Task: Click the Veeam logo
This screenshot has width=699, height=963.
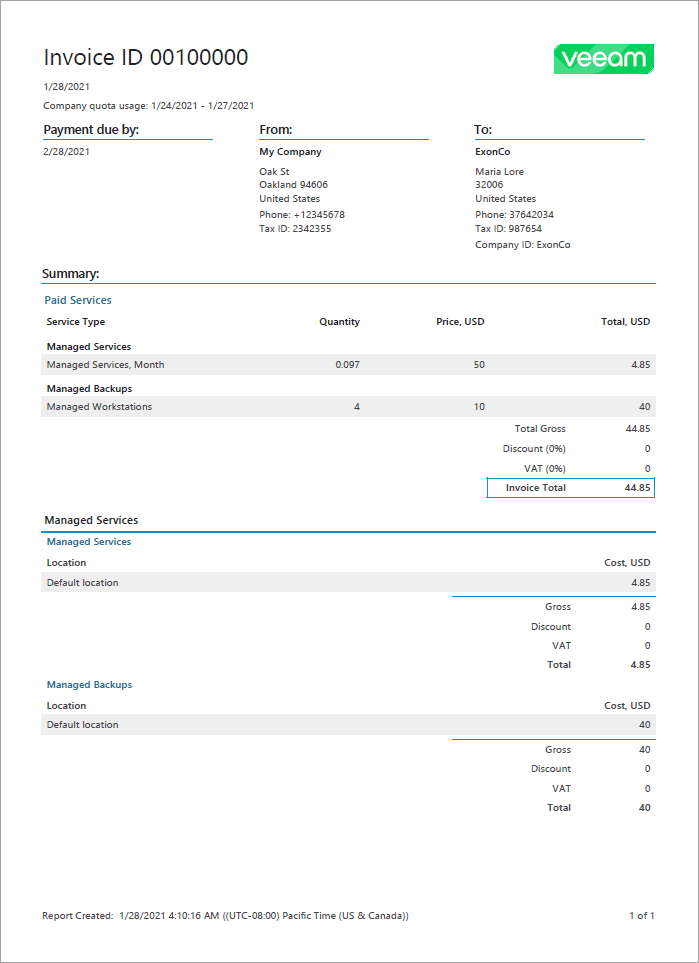Action: coord(603,59)
